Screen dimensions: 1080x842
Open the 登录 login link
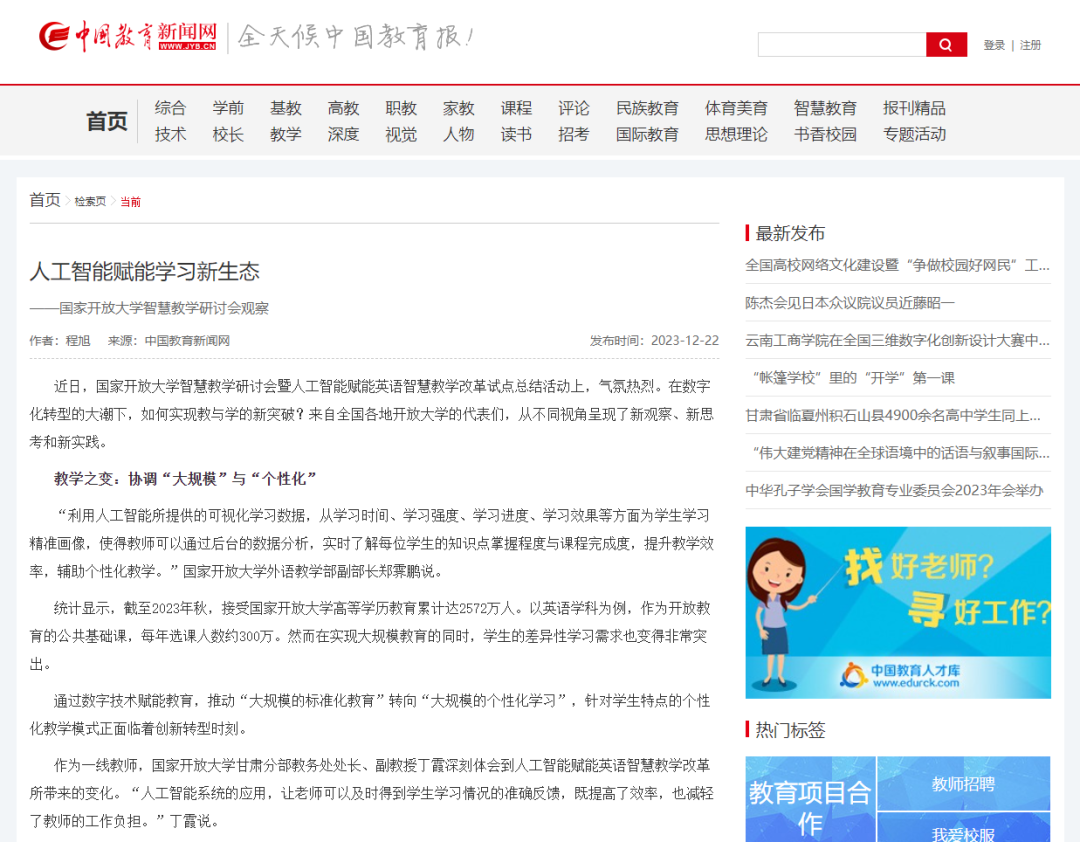pos(994,45)
